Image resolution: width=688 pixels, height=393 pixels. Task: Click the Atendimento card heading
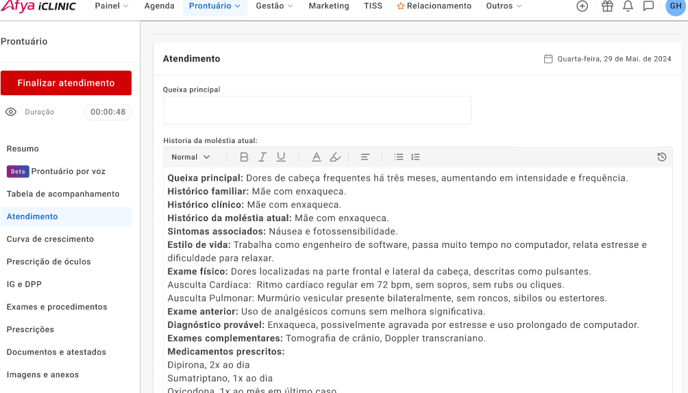(191, 59)
